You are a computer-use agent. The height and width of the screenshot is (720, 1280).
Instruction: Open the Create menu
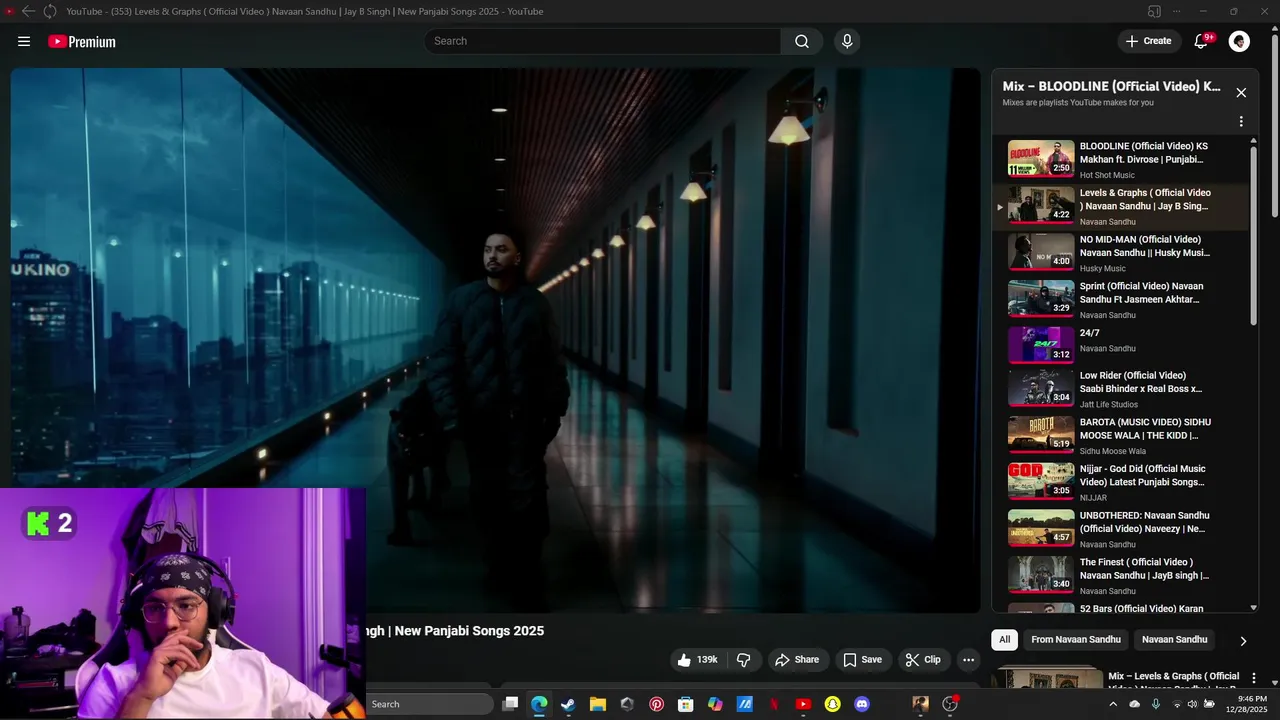point(1148,41)
